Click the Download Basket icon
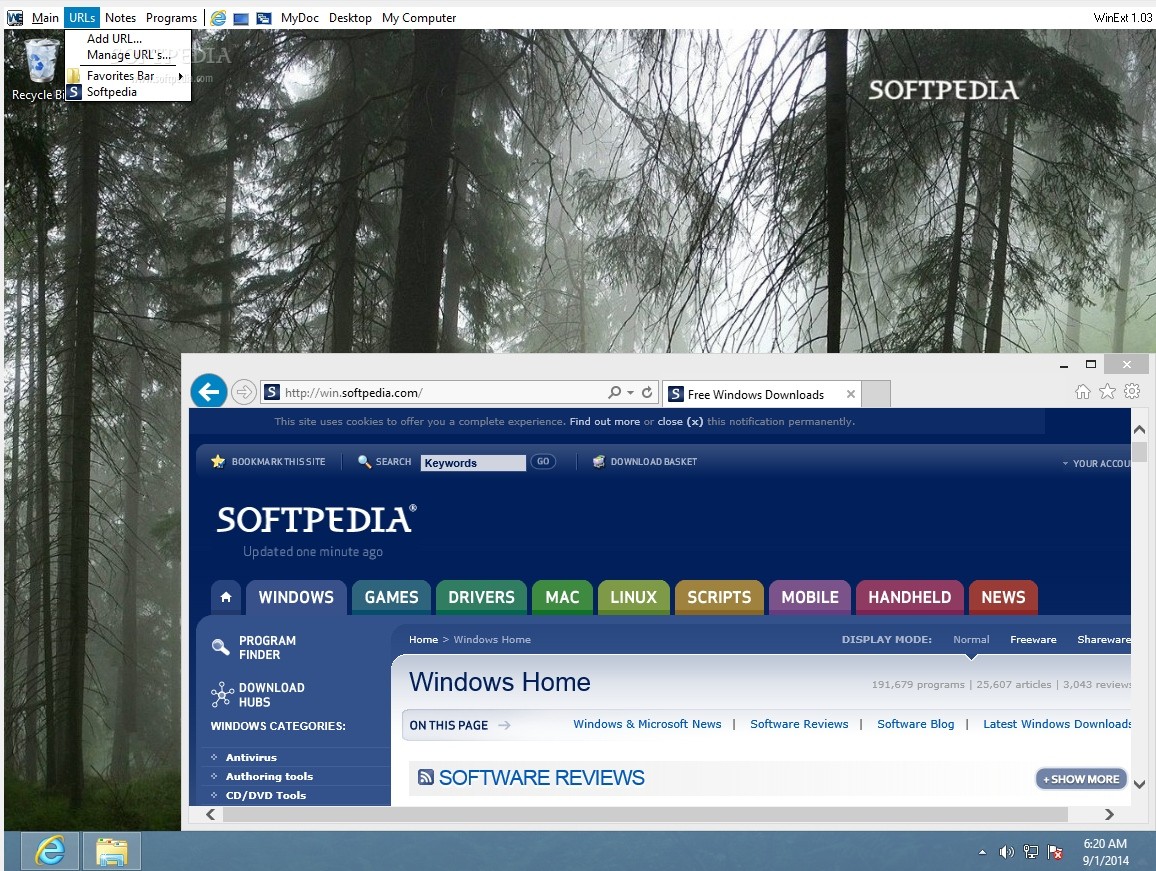 tap(599, 462)
